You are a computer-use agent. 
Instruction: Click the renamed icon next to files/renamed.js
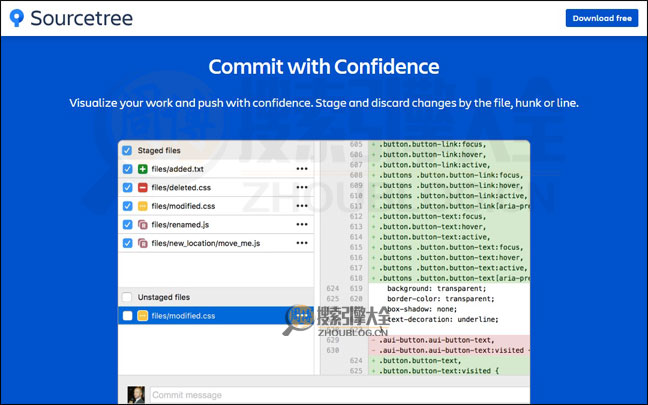coord(142,224)
